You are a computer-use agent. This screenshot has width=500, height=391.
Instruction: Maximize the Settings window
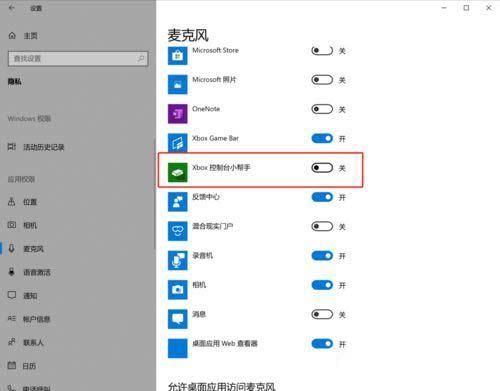[x=466, y=8]
